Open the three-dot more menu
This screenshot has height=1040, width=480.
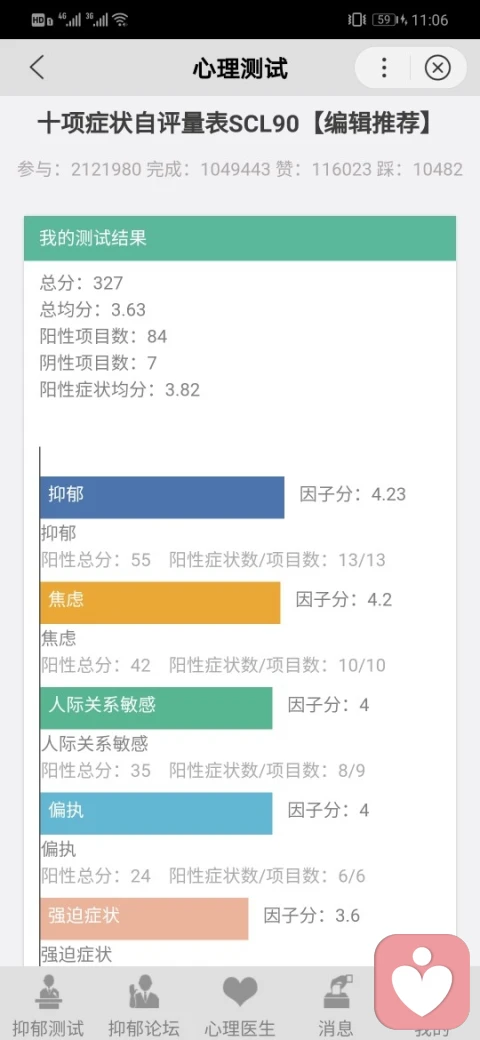point(384,68)
